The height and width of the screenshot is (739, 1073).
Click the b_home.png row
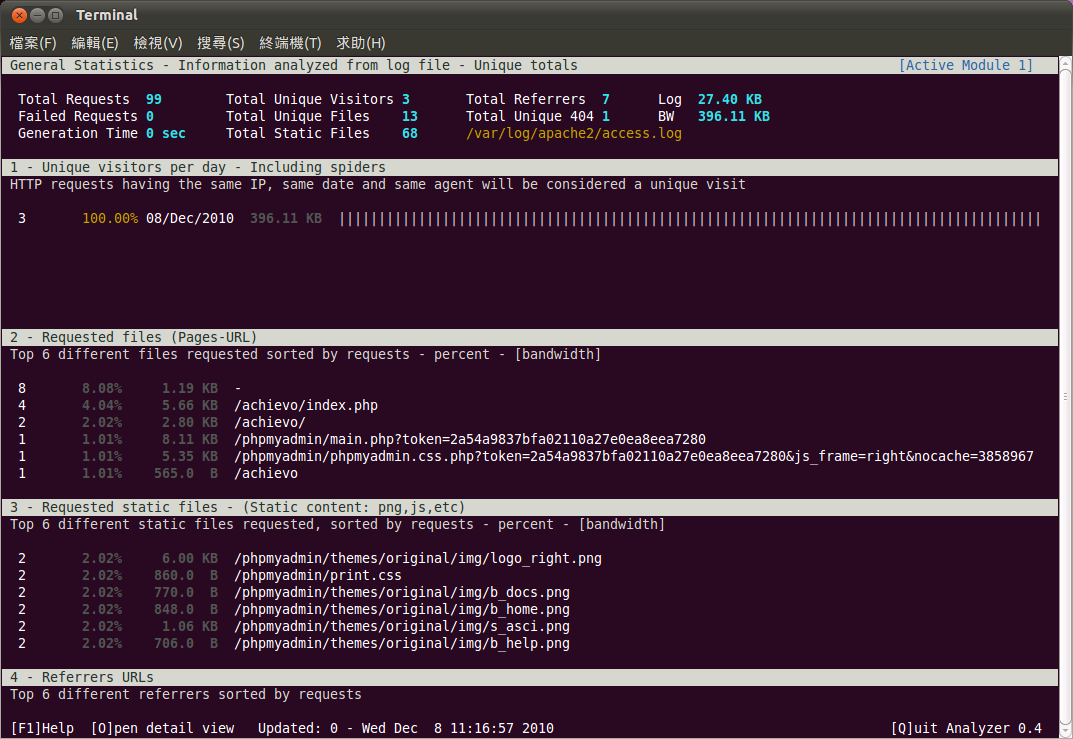[530, 610]
